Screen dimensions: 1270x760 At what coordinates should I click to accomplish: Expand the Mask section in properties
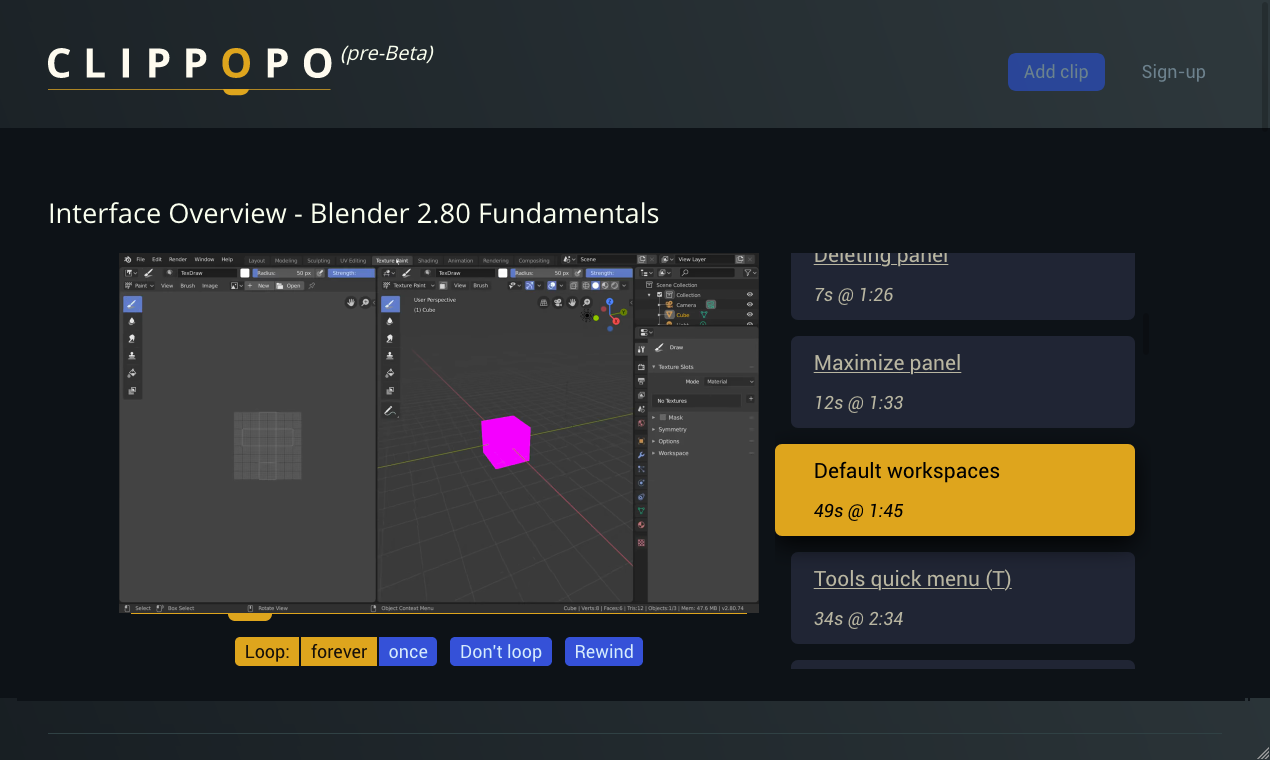point(675,417)
